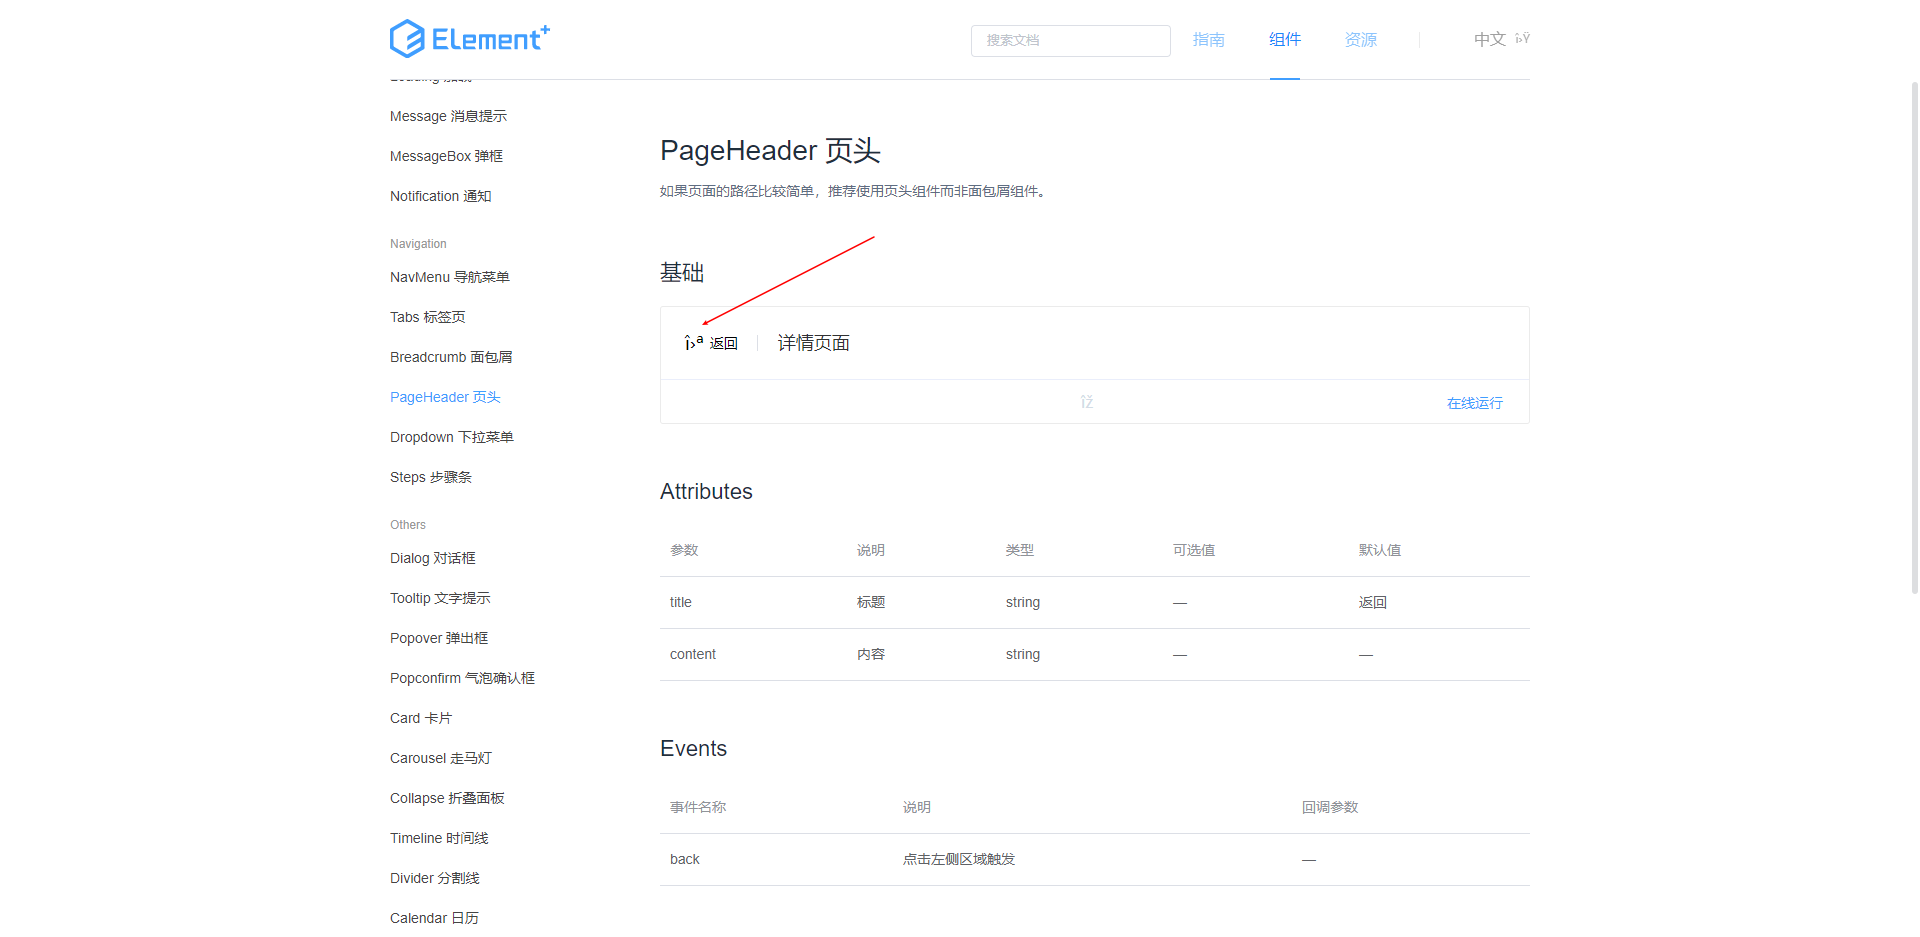Click the page vertical scrollbar

coord(1914,340)
